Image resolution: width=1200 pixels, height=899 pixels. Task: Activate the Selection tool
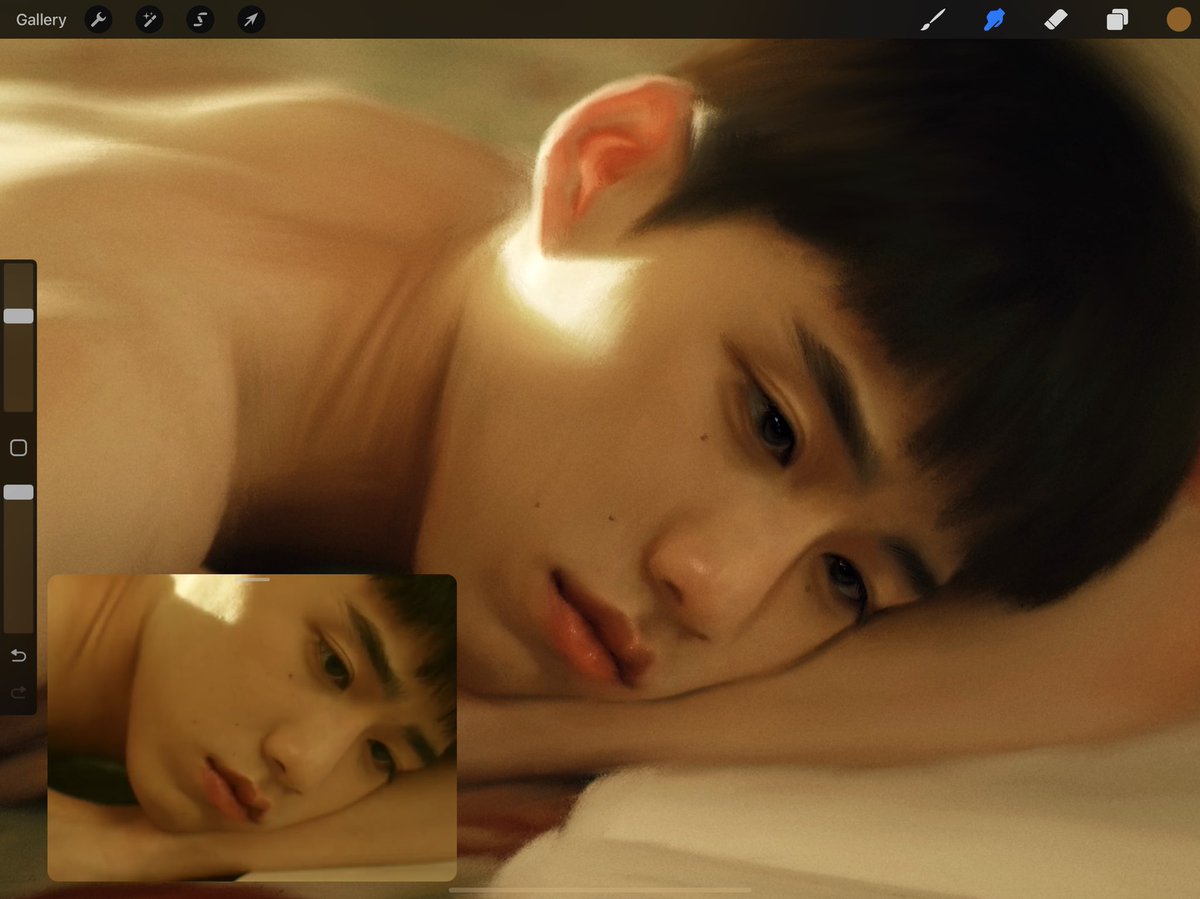200,19
